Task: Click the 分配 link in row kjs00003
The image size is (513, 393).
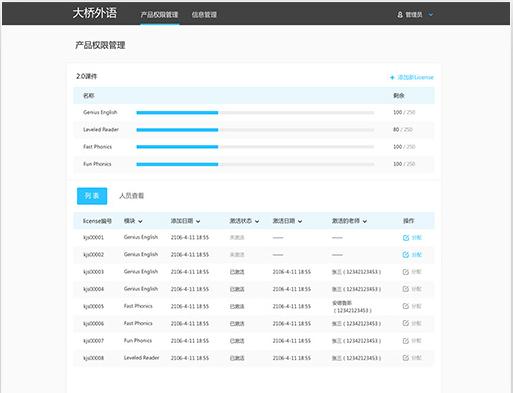Action: pyautogui.click(x=417, y=272)
